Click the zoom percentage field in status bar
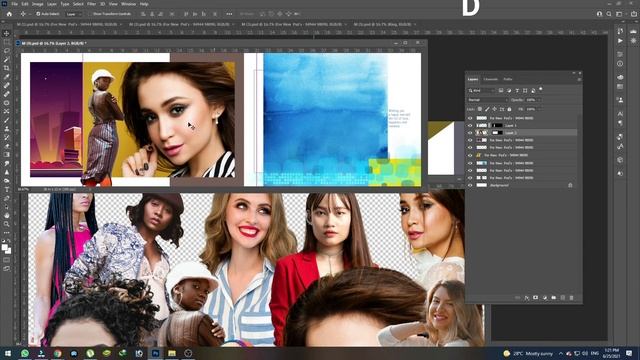 point(24,189)
